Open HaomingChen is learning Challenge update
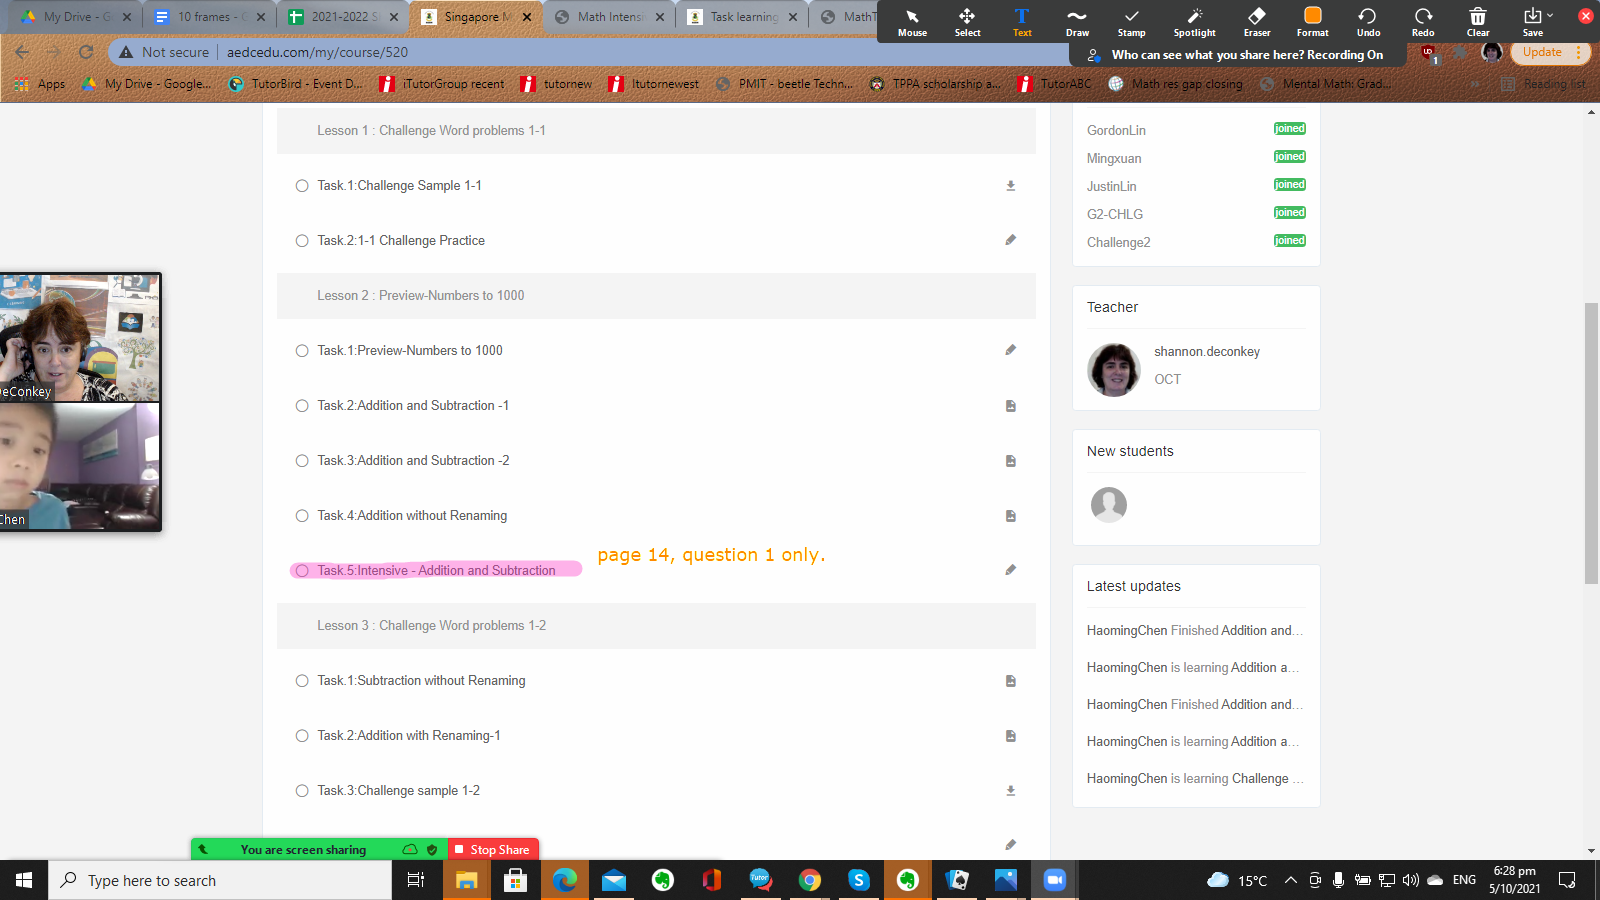The height and width of the screenshot is (900, 1600). coord(1195,779)
